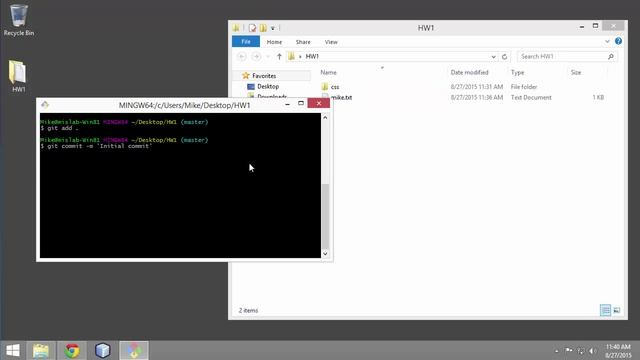Sort by Date modified column

(469, 72)
